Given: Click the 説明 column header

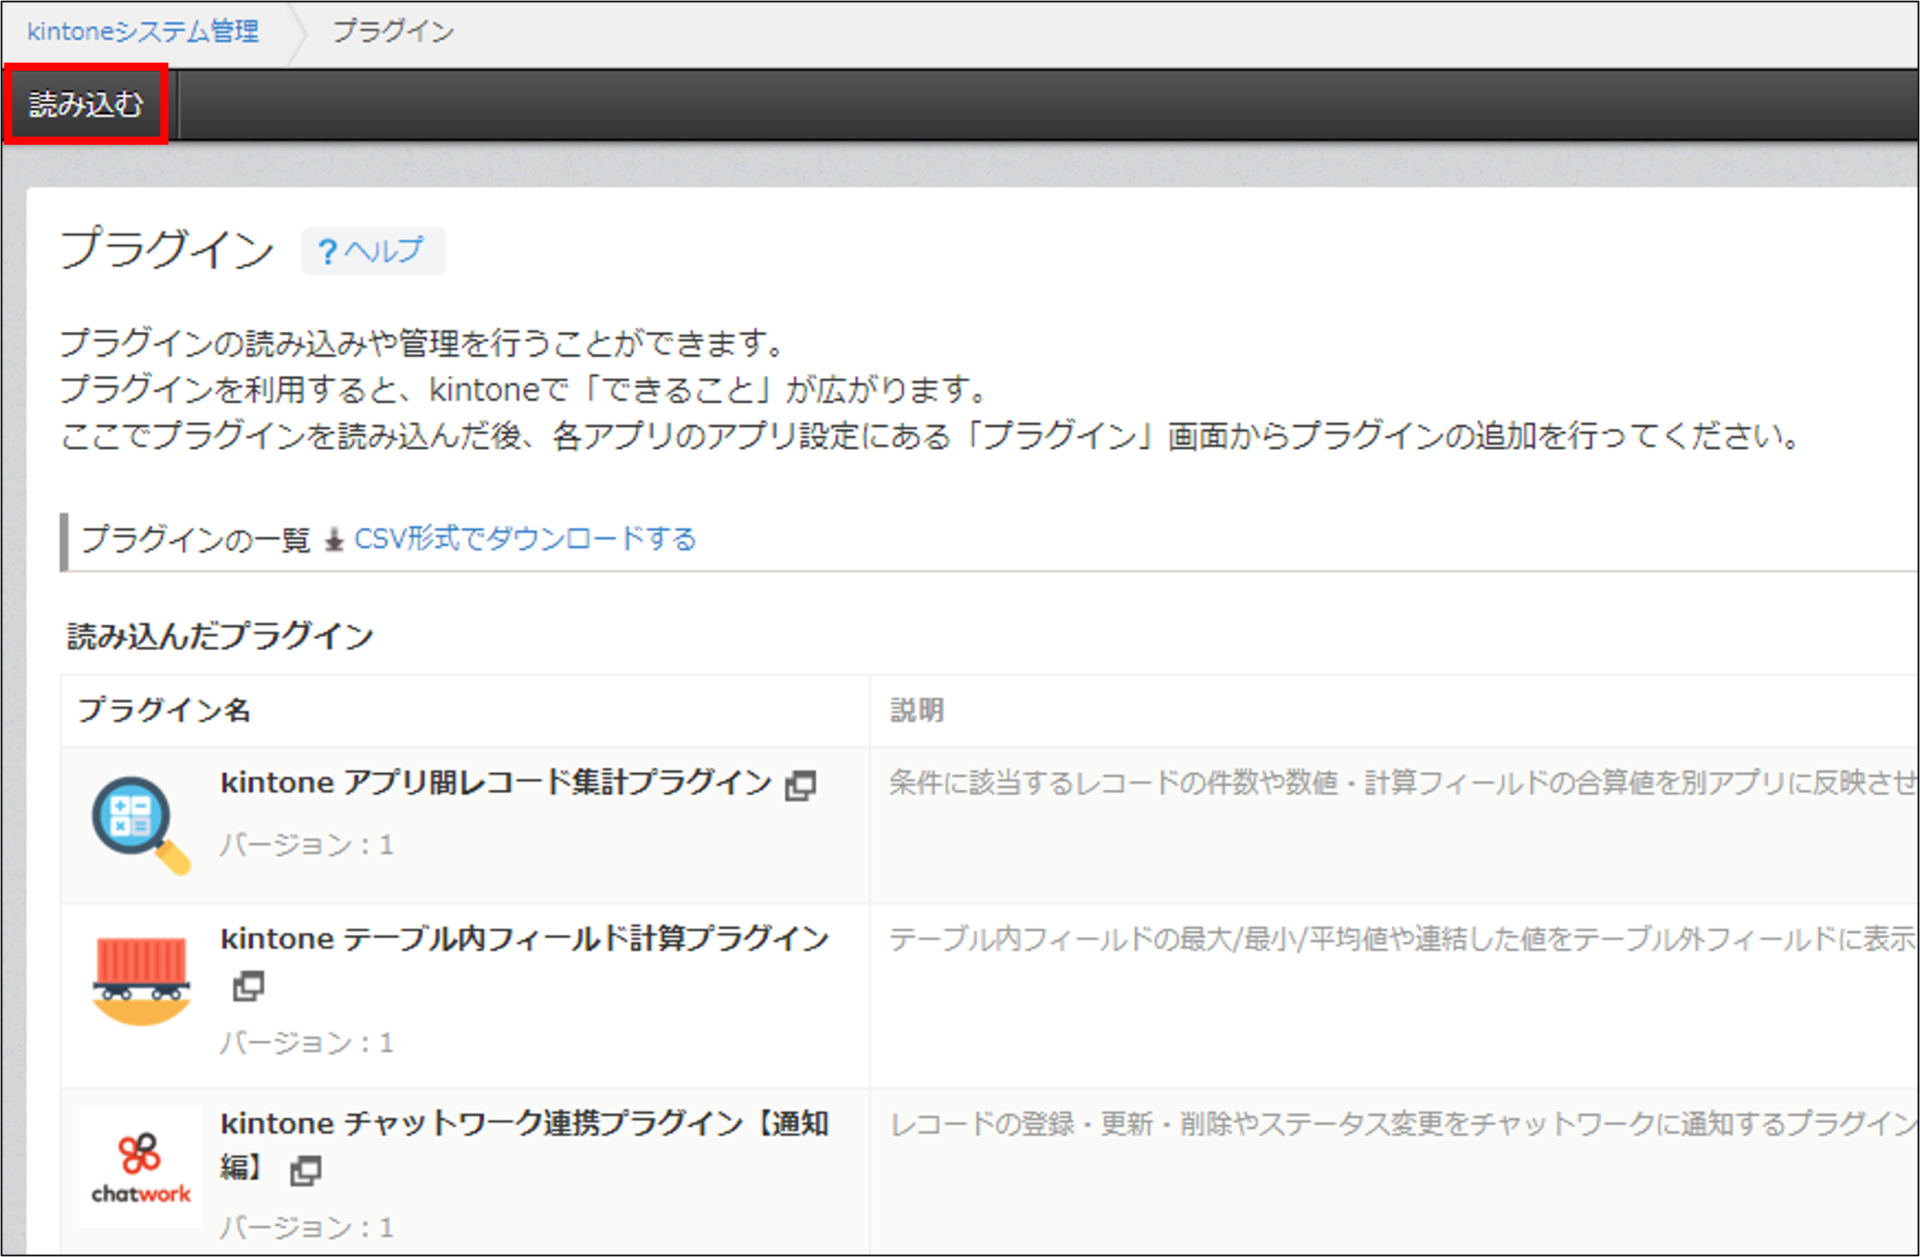Looking at the screenshot, I should tap(917, 710).
